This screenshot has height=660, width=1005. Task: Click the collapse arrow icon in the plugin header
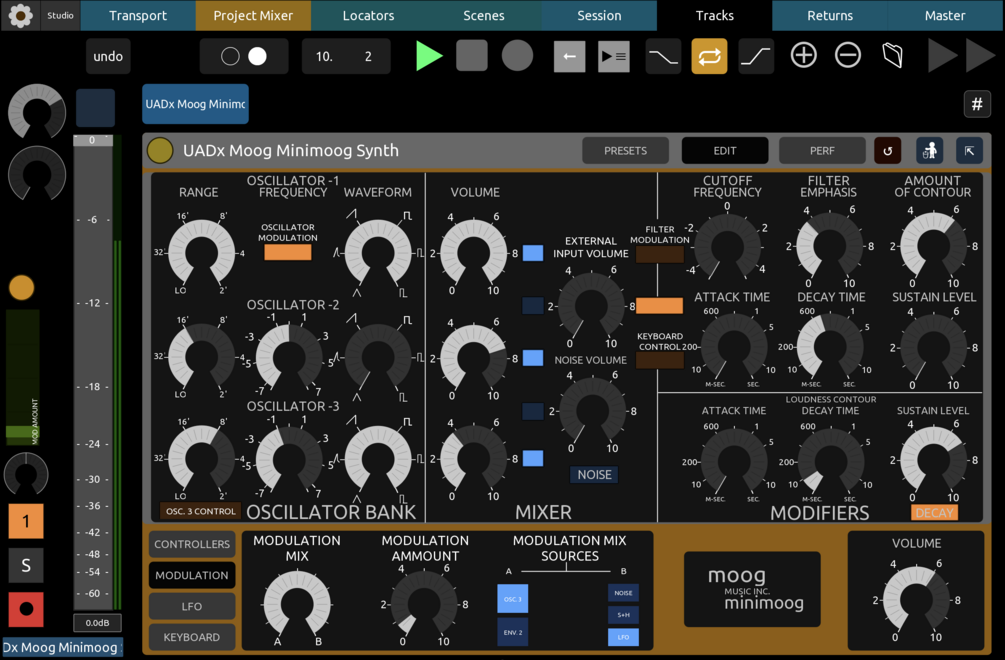969,151
